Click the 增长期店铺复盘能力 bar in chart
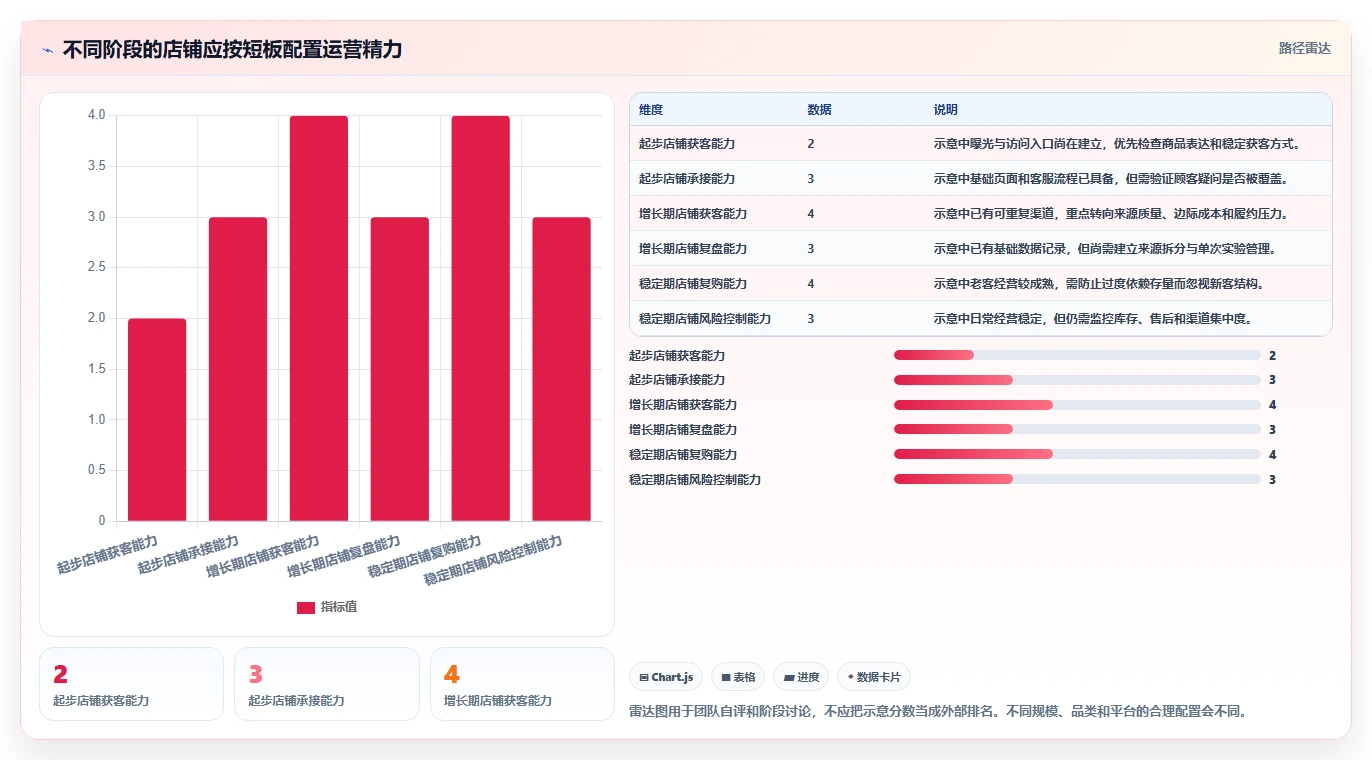Screen dimensions: 1372x760 point(400,369)
